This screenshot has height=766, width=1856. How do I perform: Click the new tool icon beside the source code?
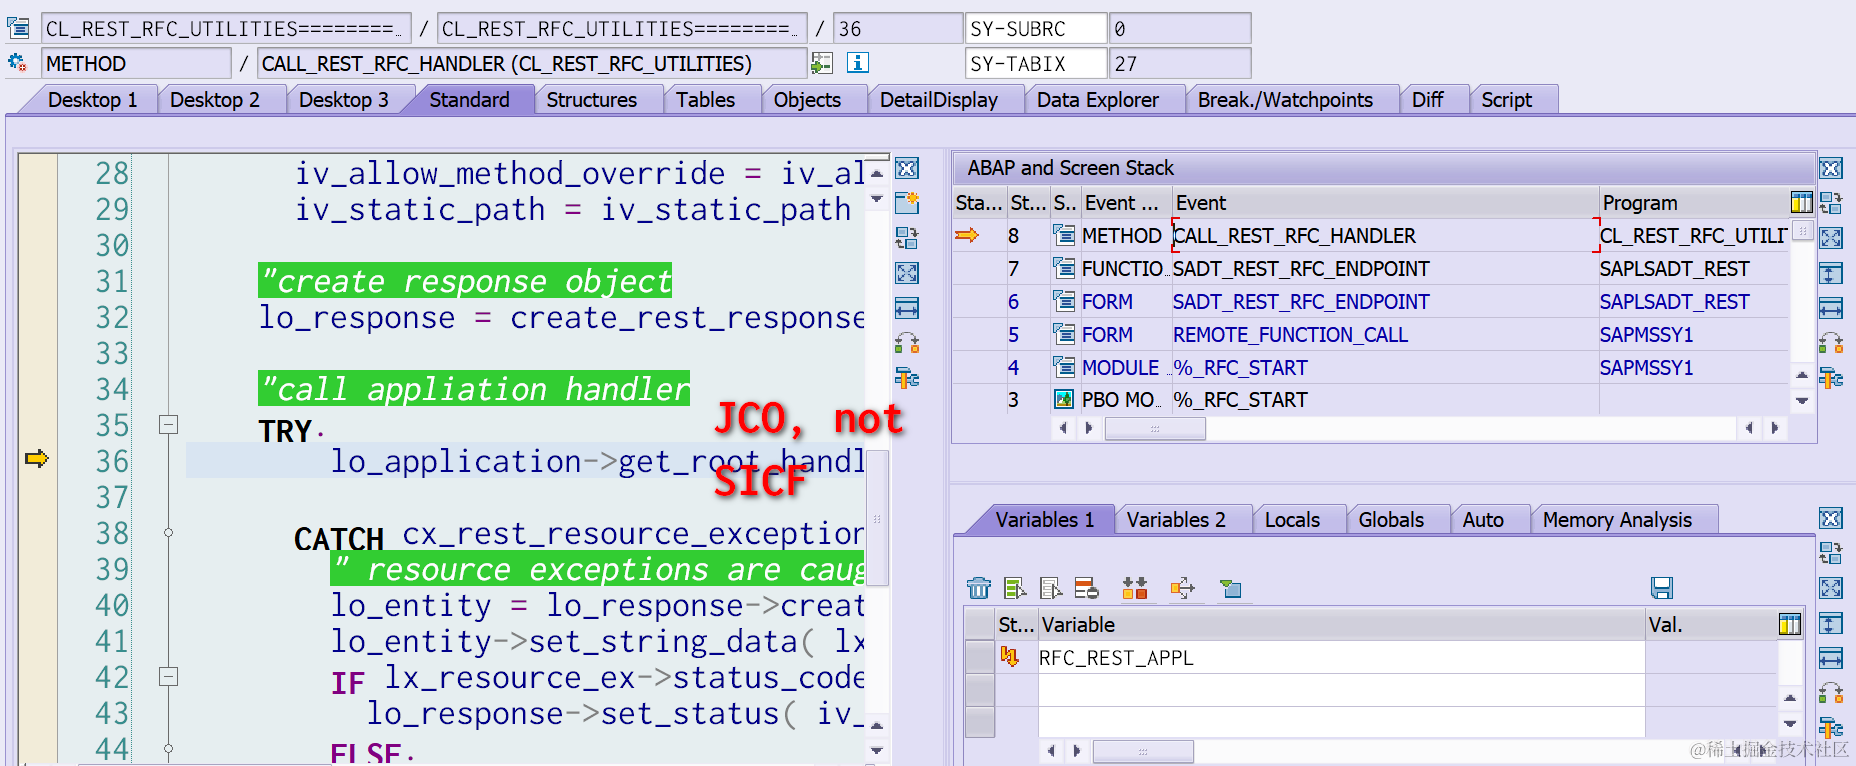907,203
